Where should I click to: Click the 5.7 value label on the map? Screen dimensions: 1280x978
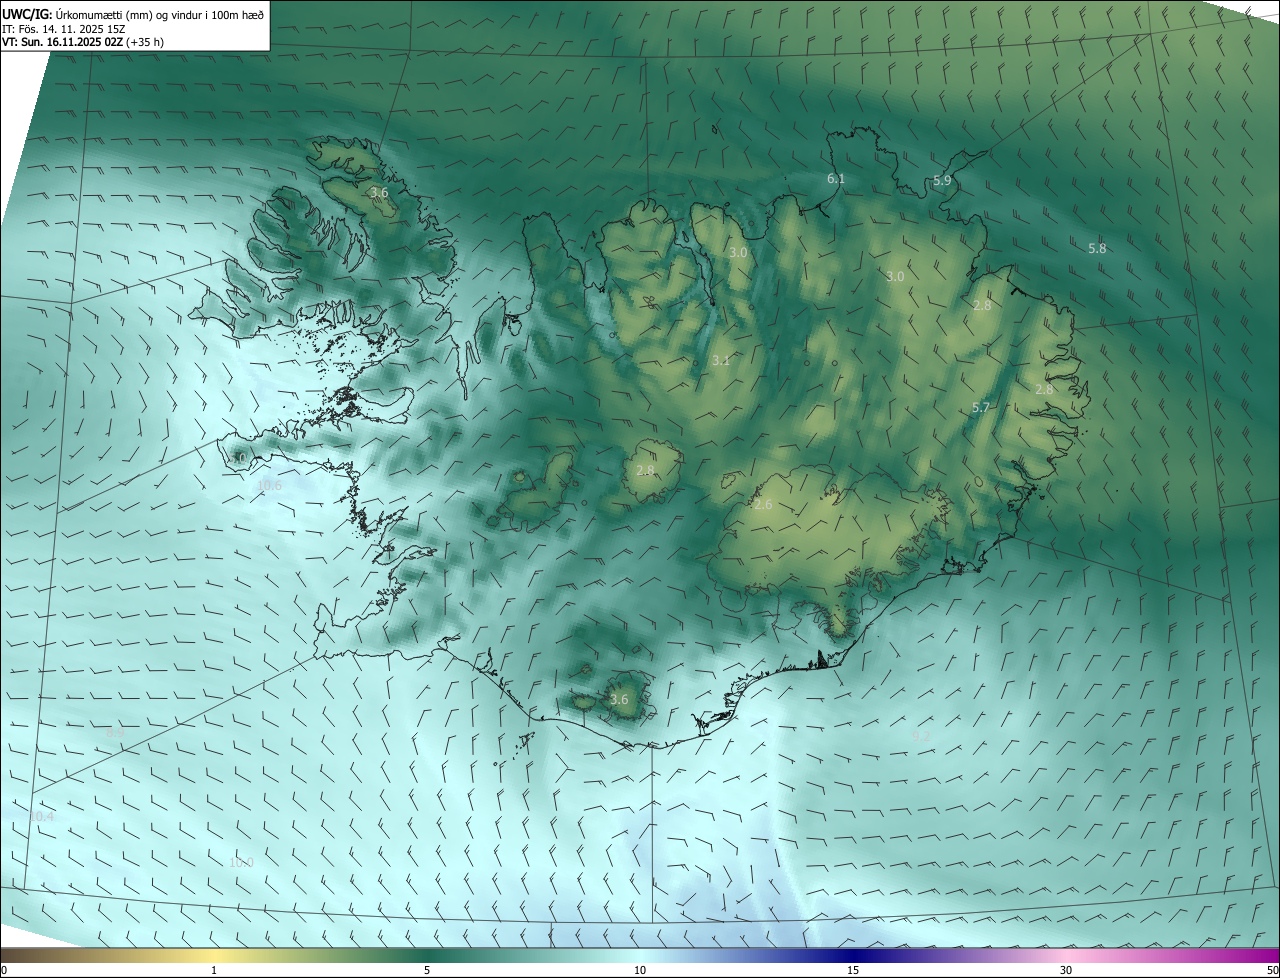pos(981,407)
